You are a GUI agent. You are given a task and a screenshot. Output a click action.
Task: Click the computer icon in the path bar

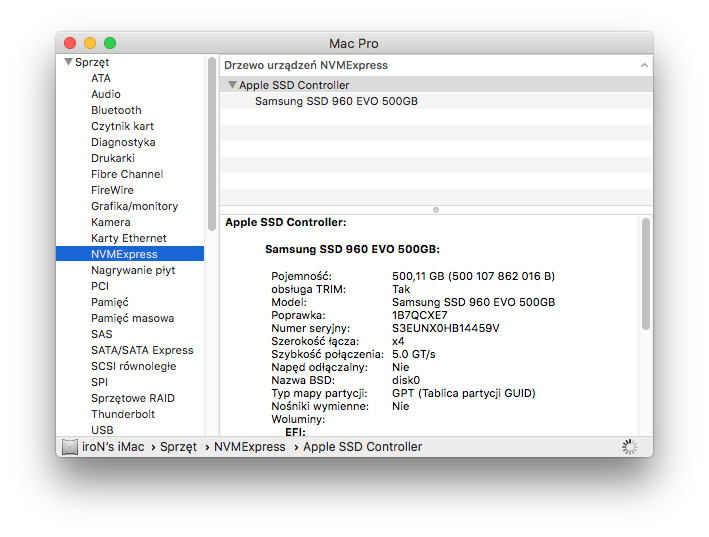(x=70, y=447)
